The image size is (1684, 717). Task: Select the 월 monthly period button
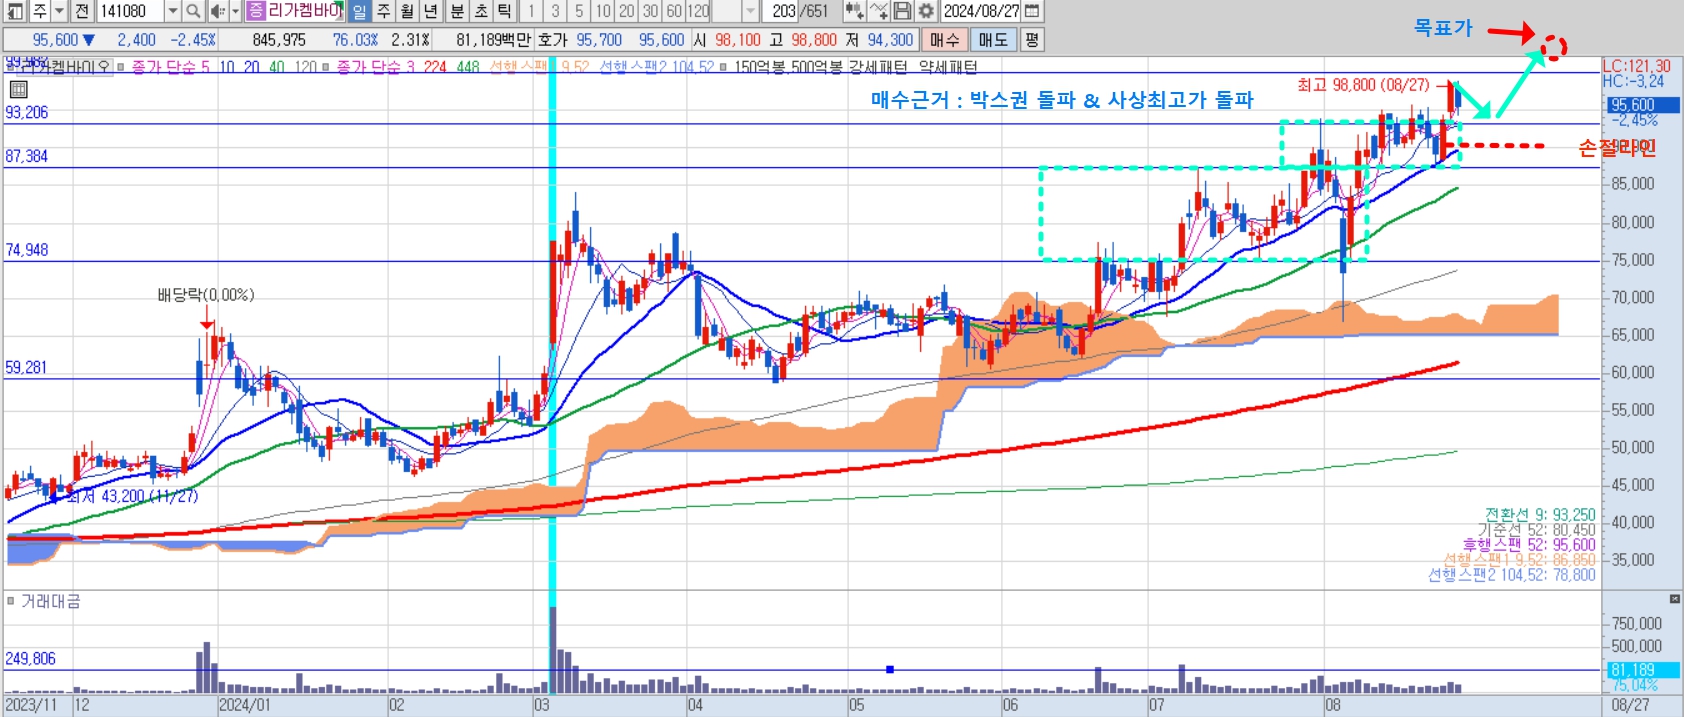coord(407,11)
